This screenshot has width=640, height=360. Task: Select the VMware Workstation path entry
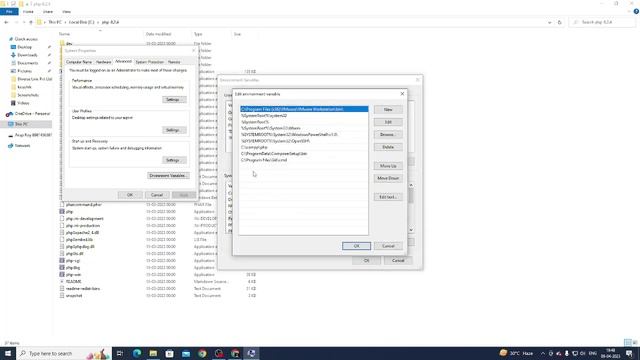(304, 109)
